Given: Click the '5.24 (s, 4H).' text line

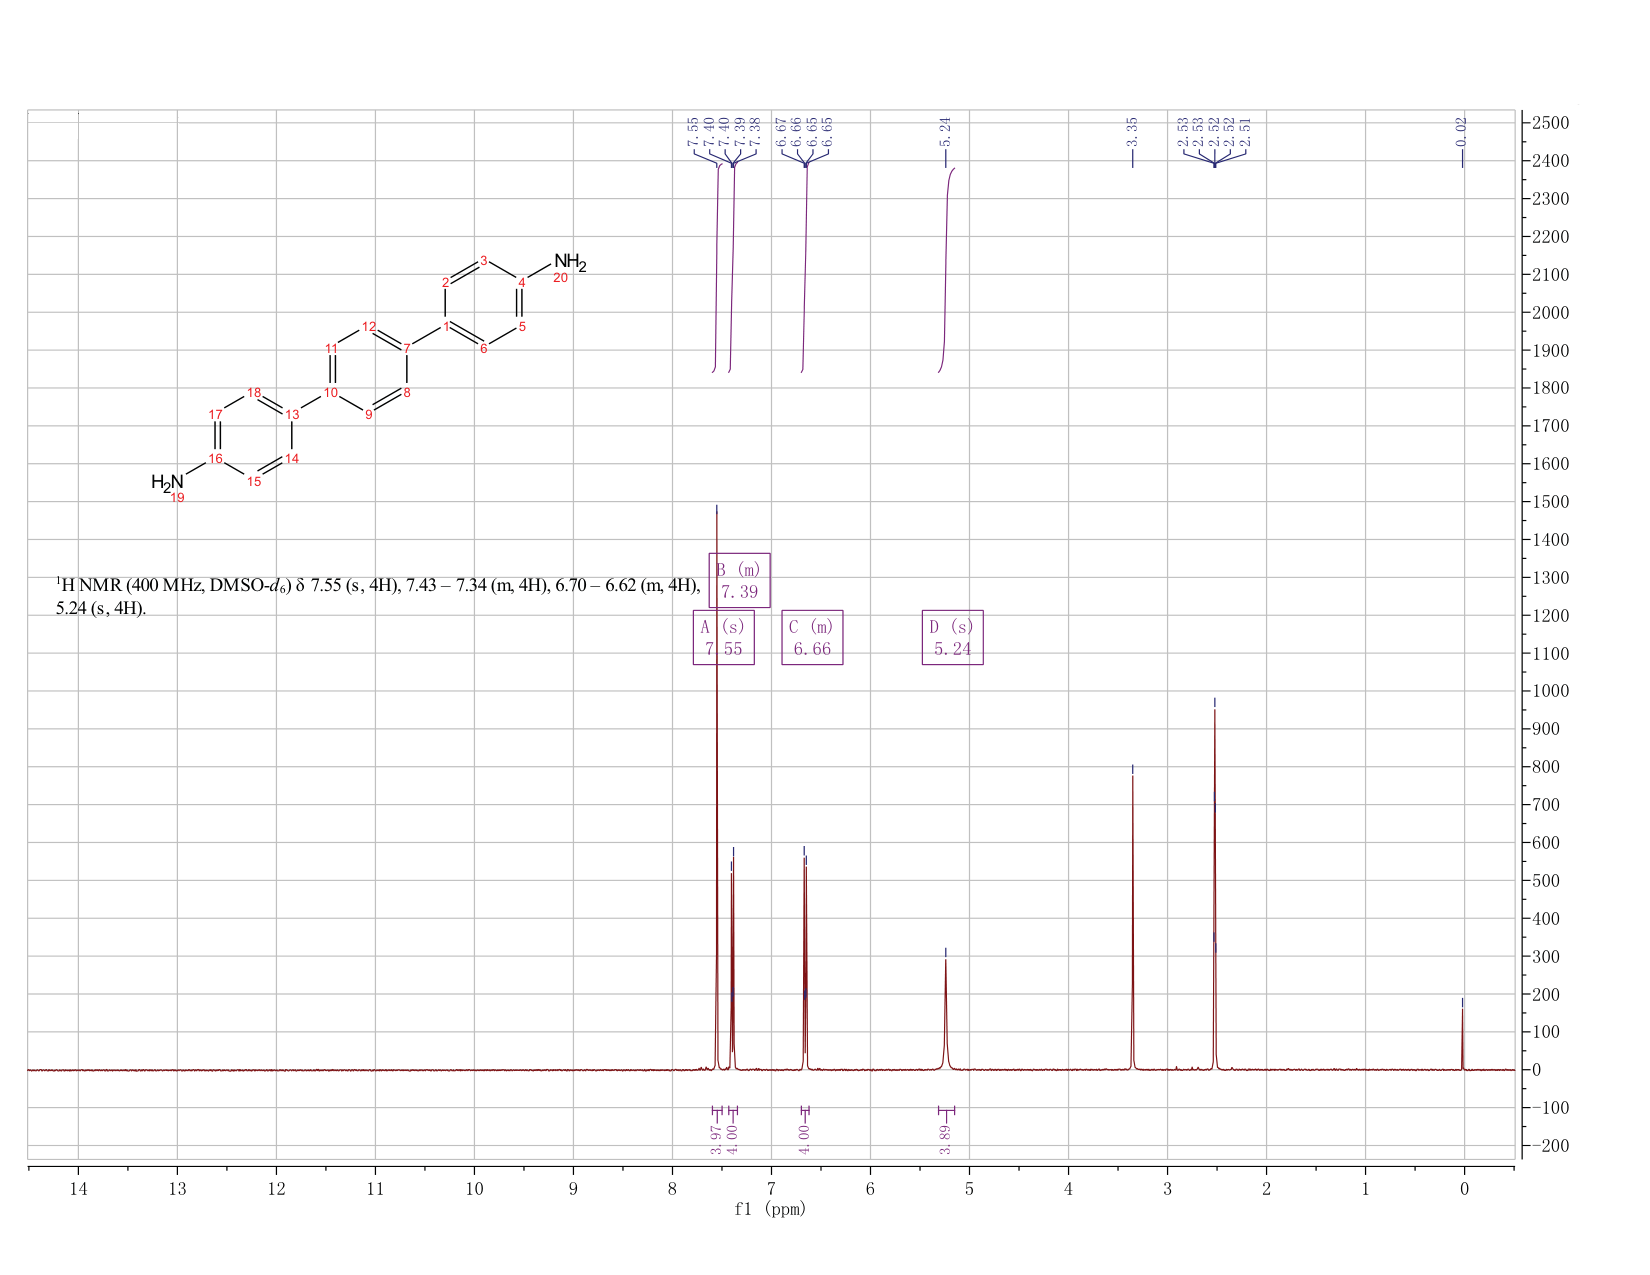Looking at the screenshot, I should pyautogui.click(x=100, y=608).
